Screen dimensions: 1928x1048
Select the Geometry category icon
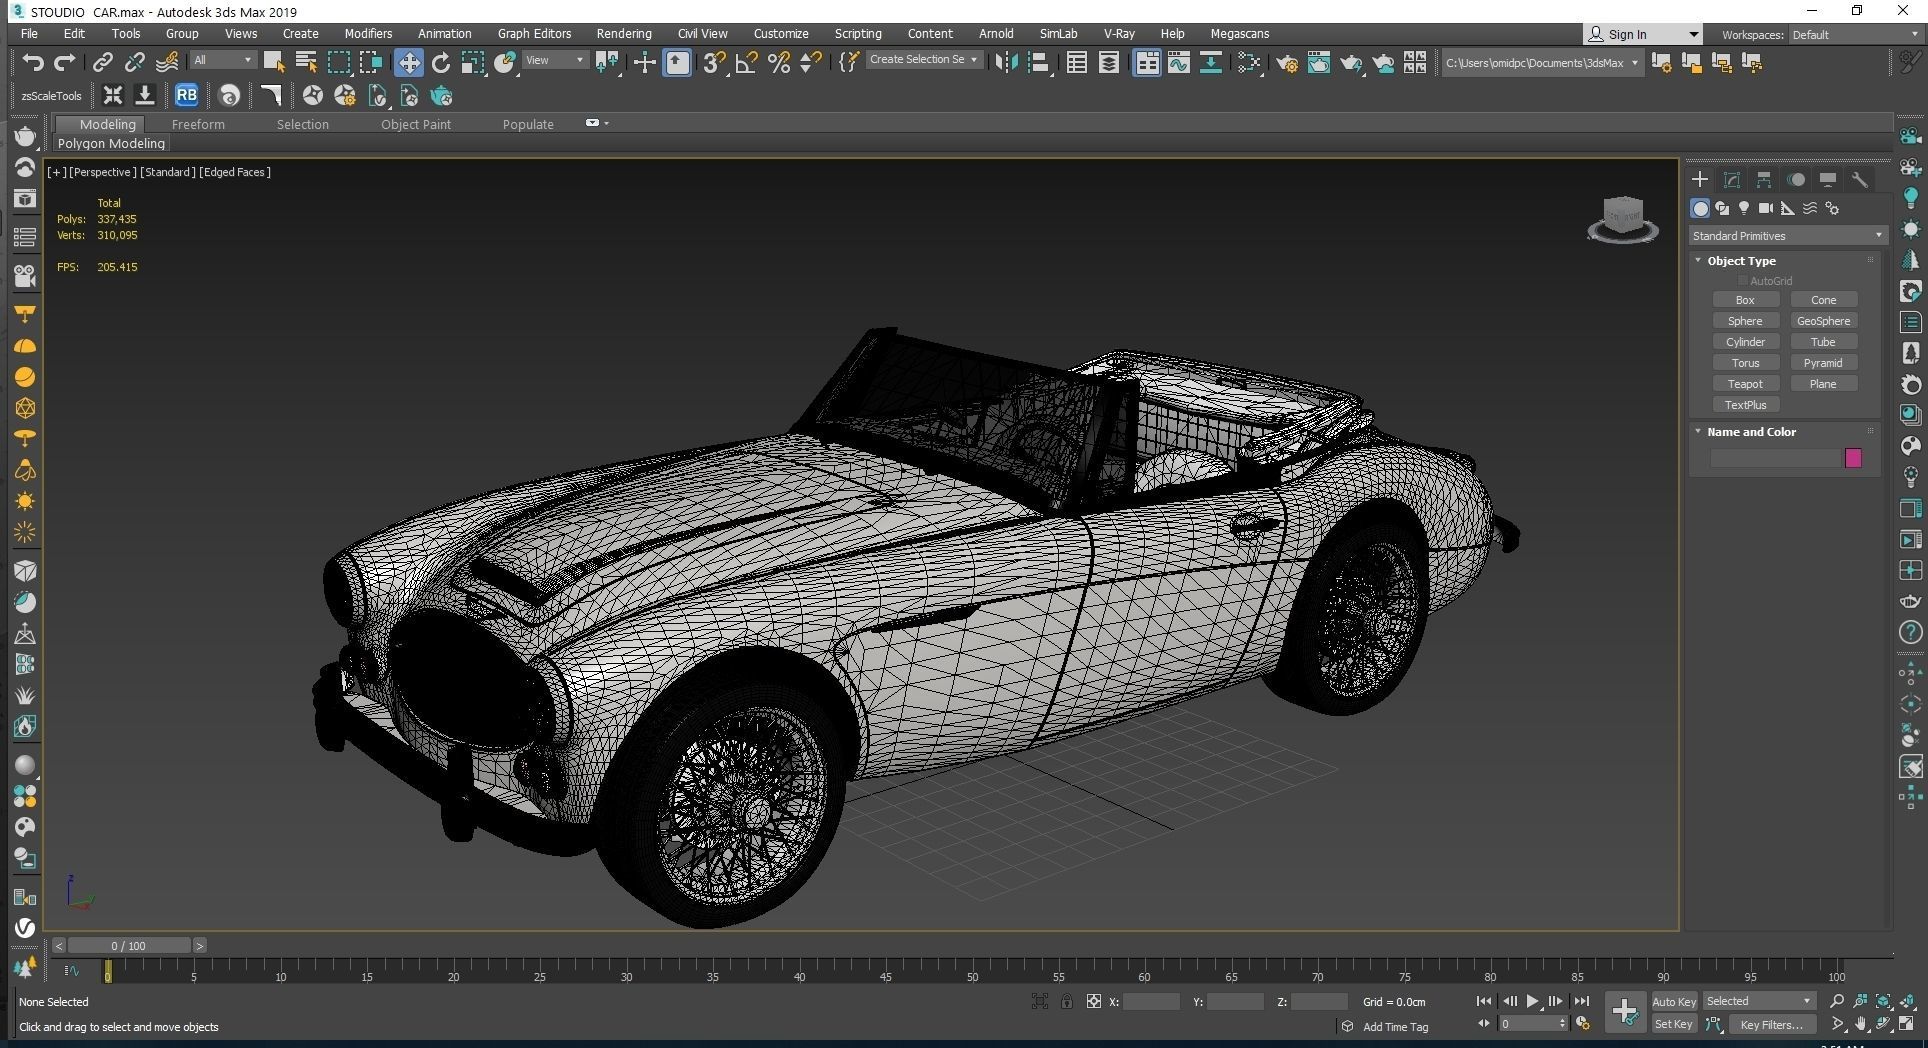tap(1700, 208)
